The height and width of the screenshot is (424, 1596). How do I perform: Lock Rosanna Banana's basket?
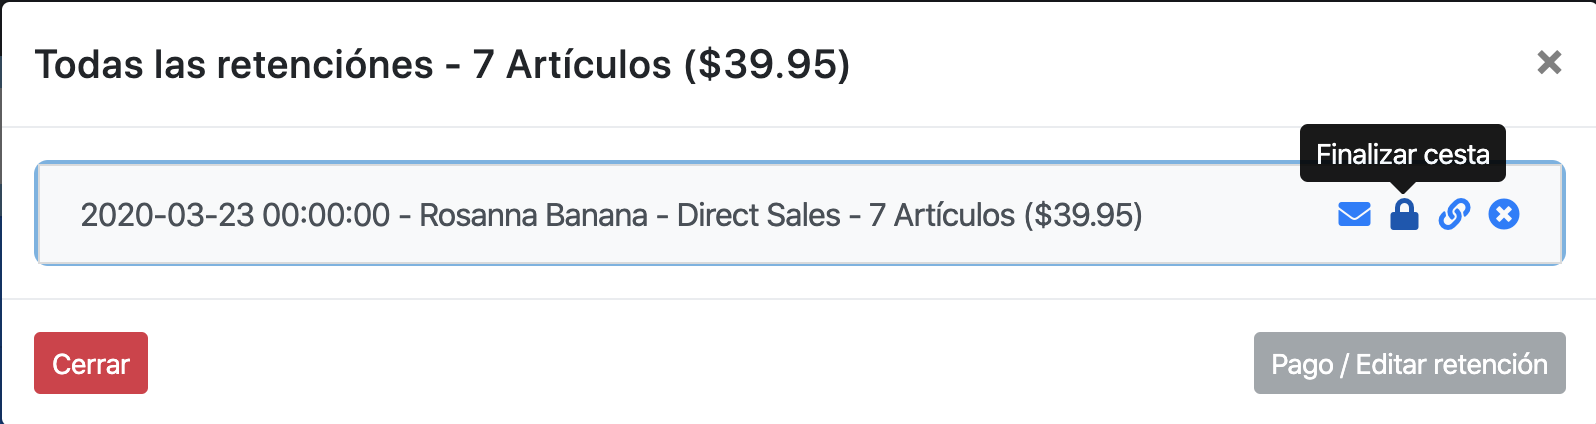[1404, 214]
